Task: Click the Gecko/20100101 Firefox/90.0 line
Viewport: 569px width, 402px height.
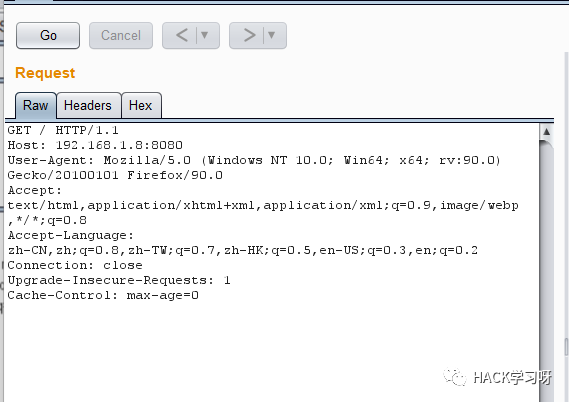Action: coord(115,176)
